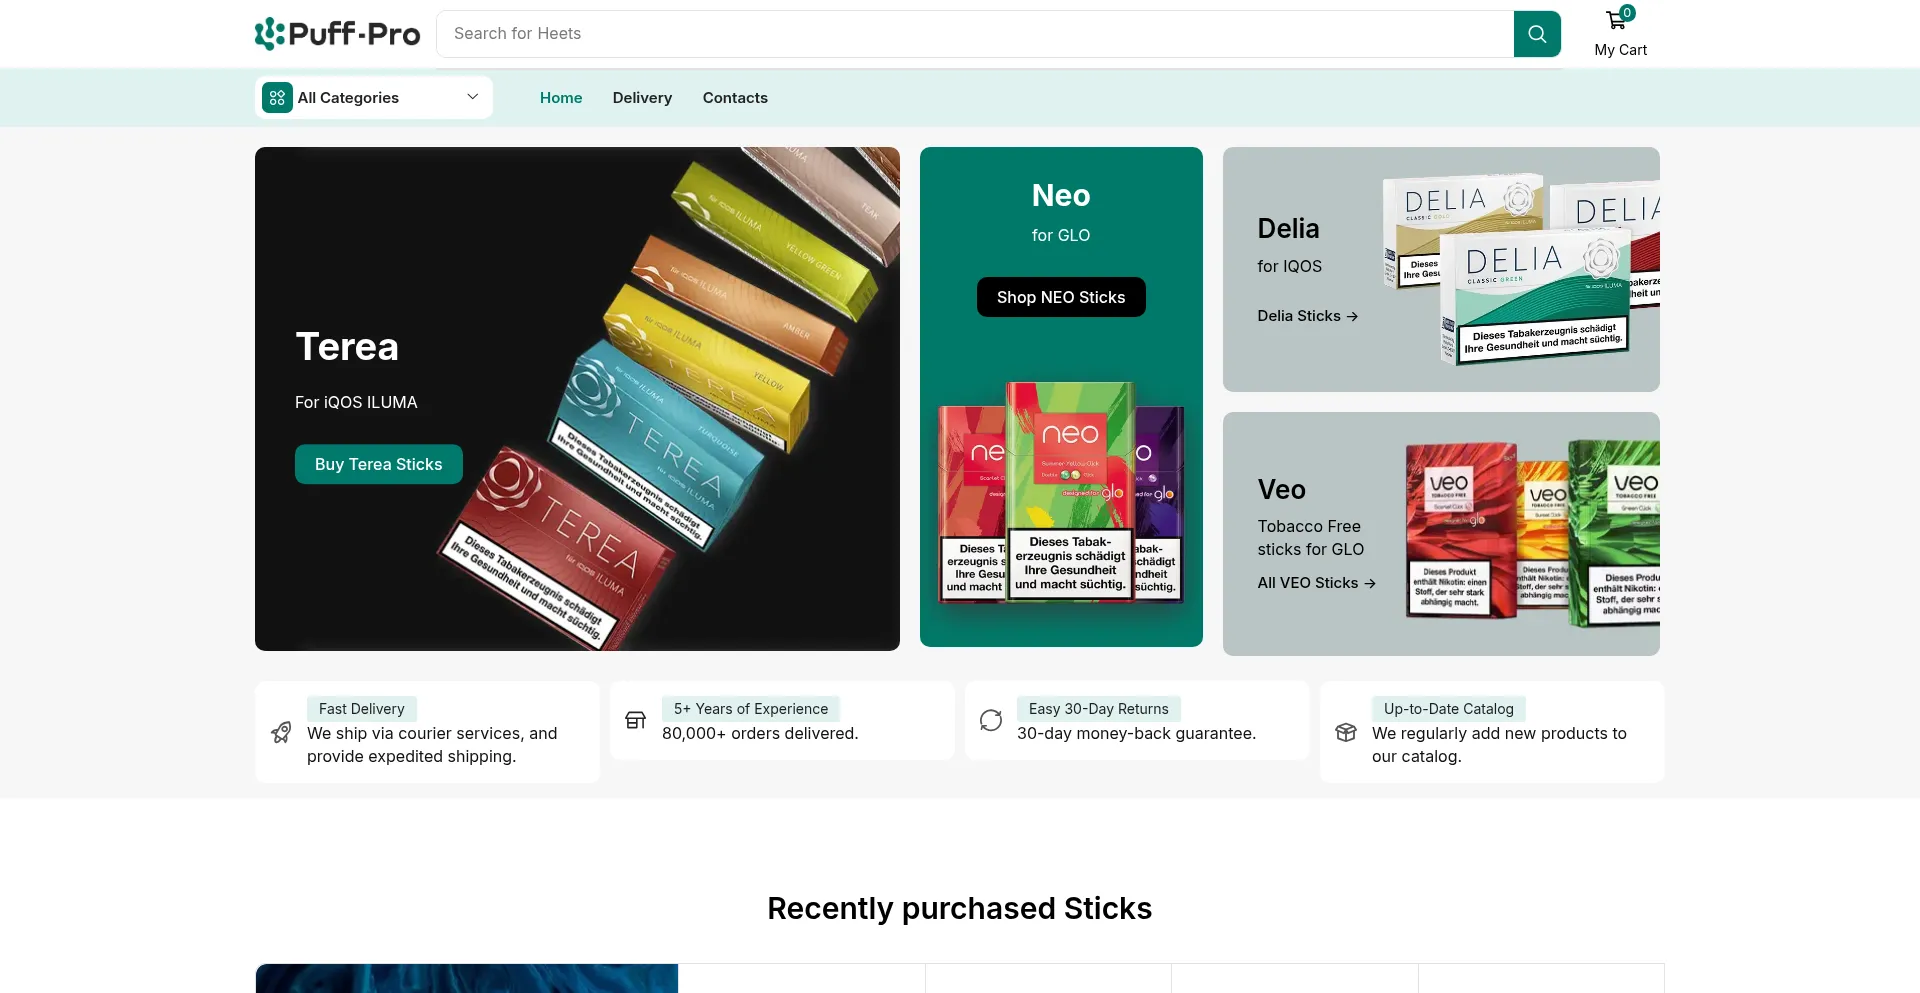Open the Delivery page
1920x993 pixels.
coord(642,98)
